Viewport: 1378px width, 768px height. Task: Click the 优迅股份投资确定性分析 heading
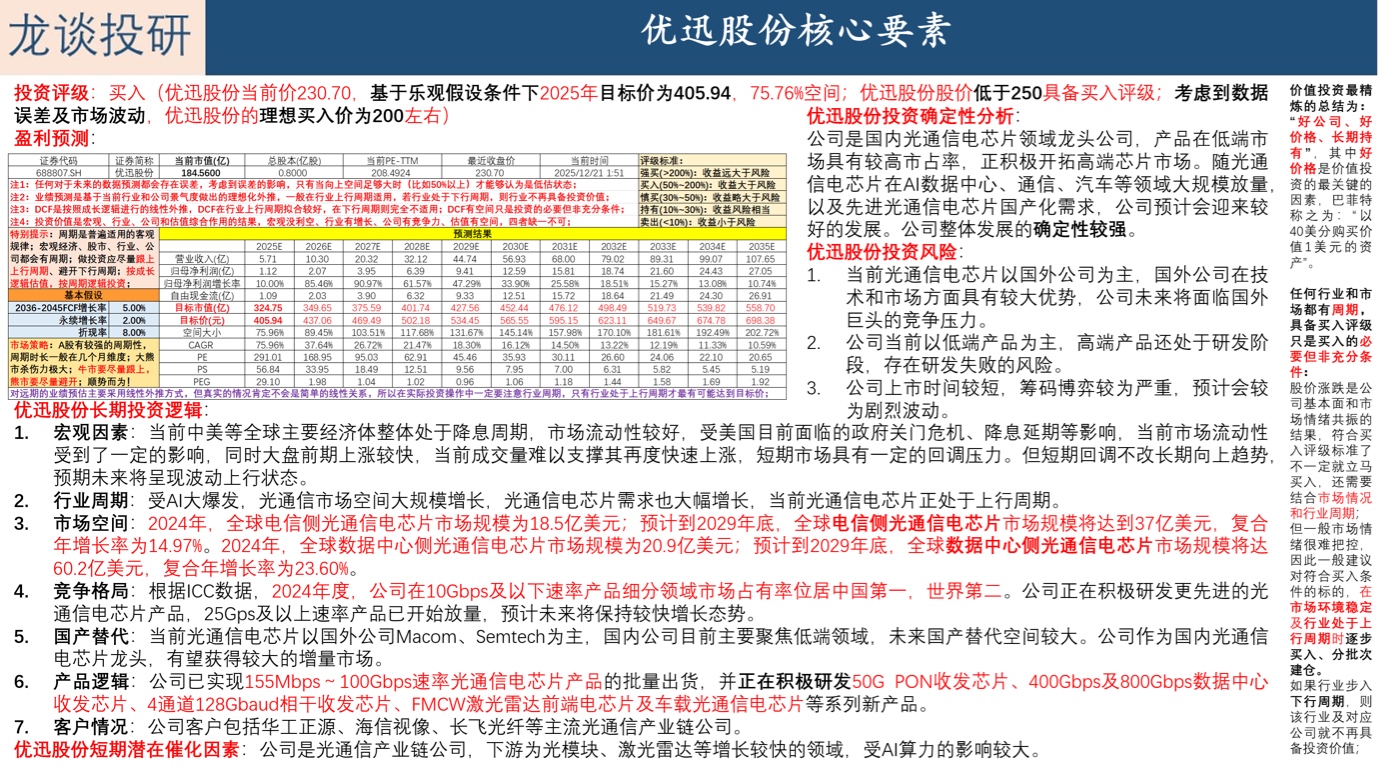tap(910, 115)
